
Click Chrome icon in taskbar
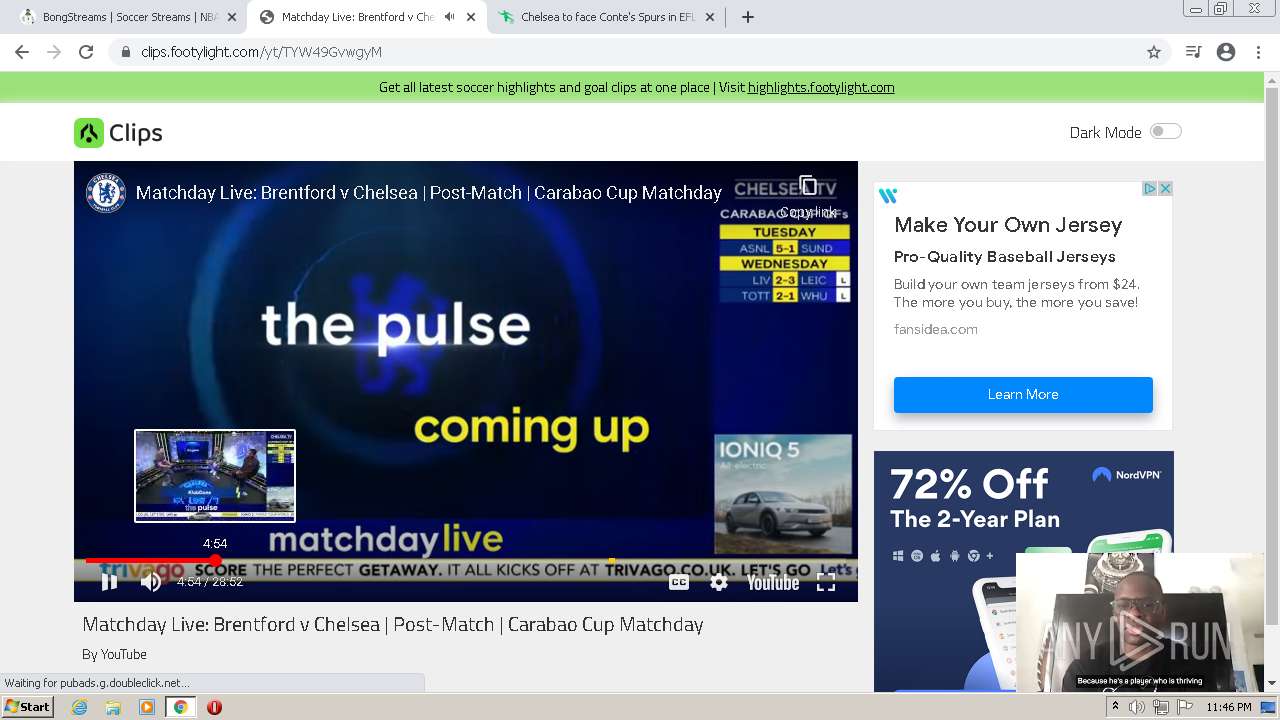coord(180,707)
